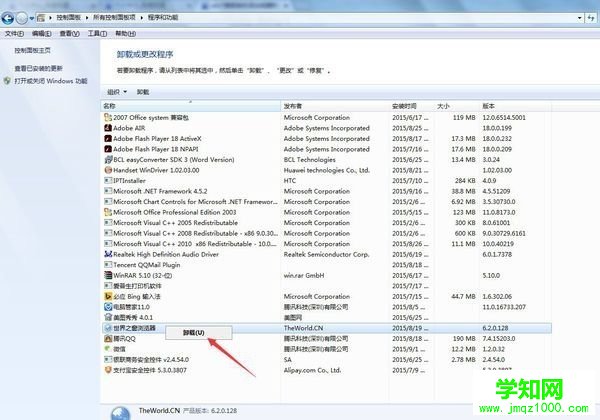Click the TheWorld.CN details pane icon
This screenshot has width=600, height=420.
(120, 413)
